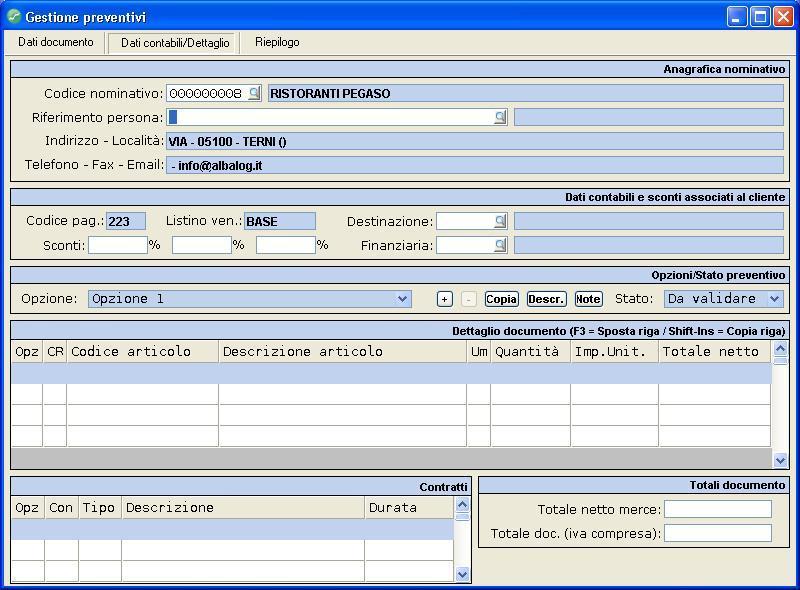This screenshot has height=590, width=800.
Task: Remove option using the minus button
Action: [x=468, y=299]
